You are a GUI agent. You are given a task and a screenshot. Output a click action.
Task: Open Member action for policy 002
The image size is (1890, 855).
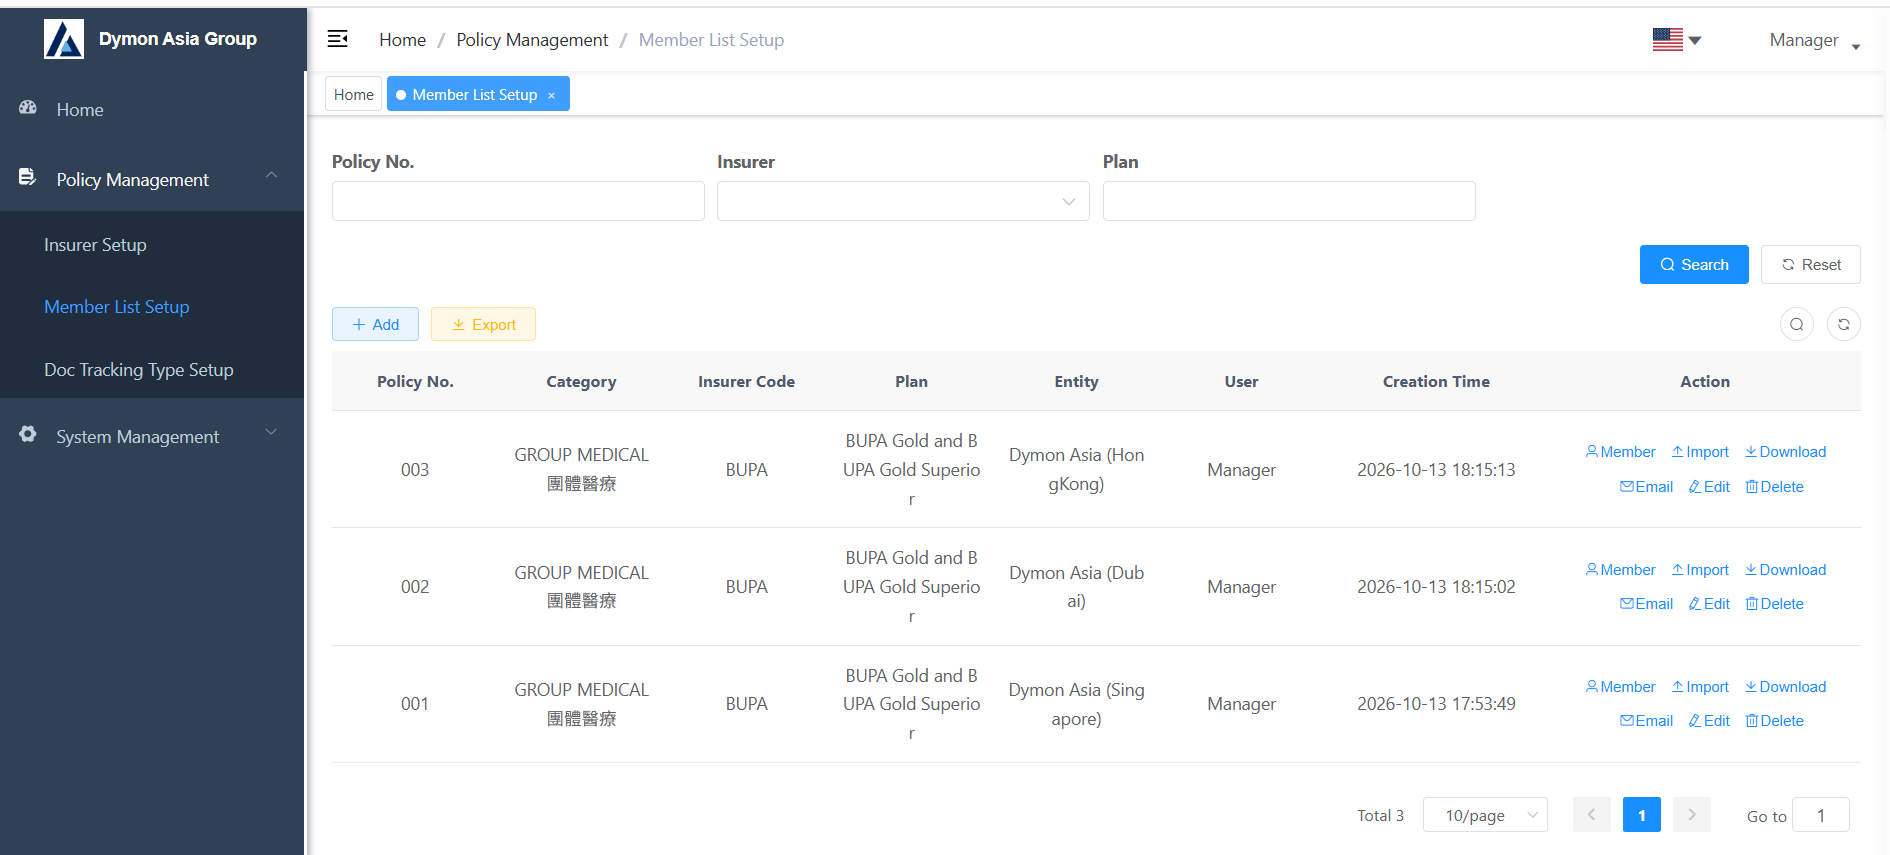[1620, 570]
